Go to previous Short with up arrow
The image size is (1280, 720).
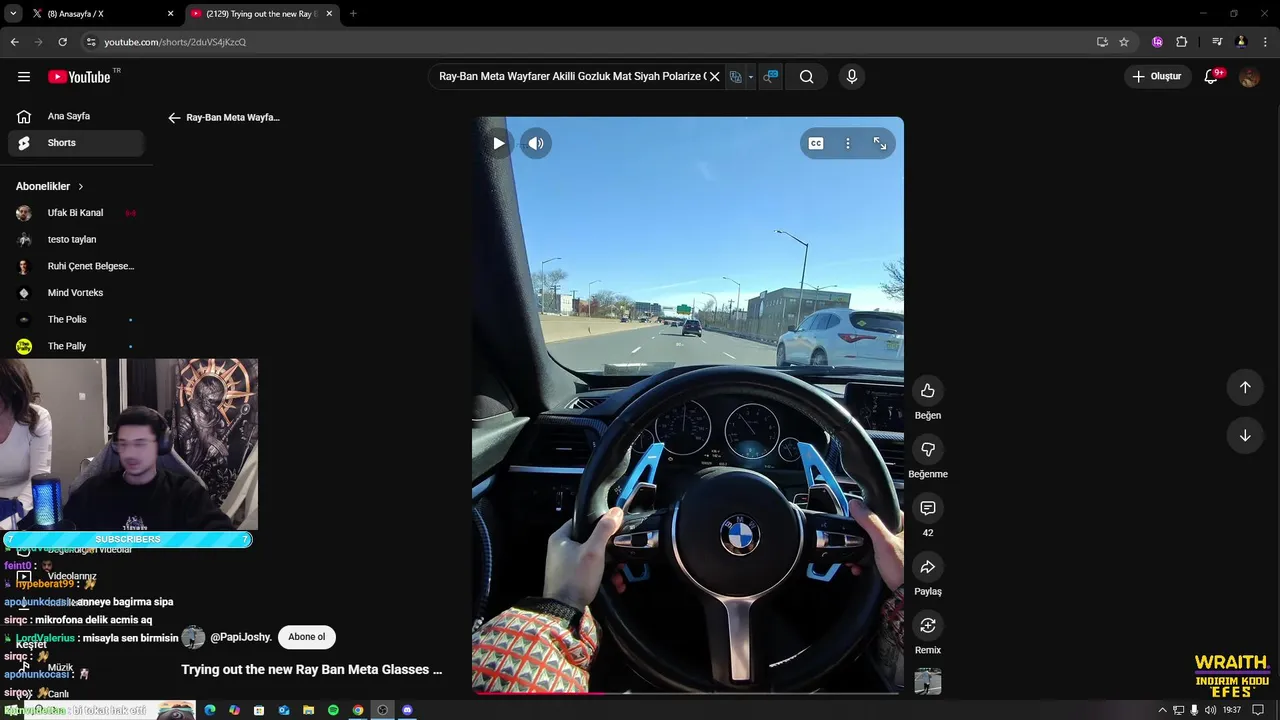[1245, 387]
